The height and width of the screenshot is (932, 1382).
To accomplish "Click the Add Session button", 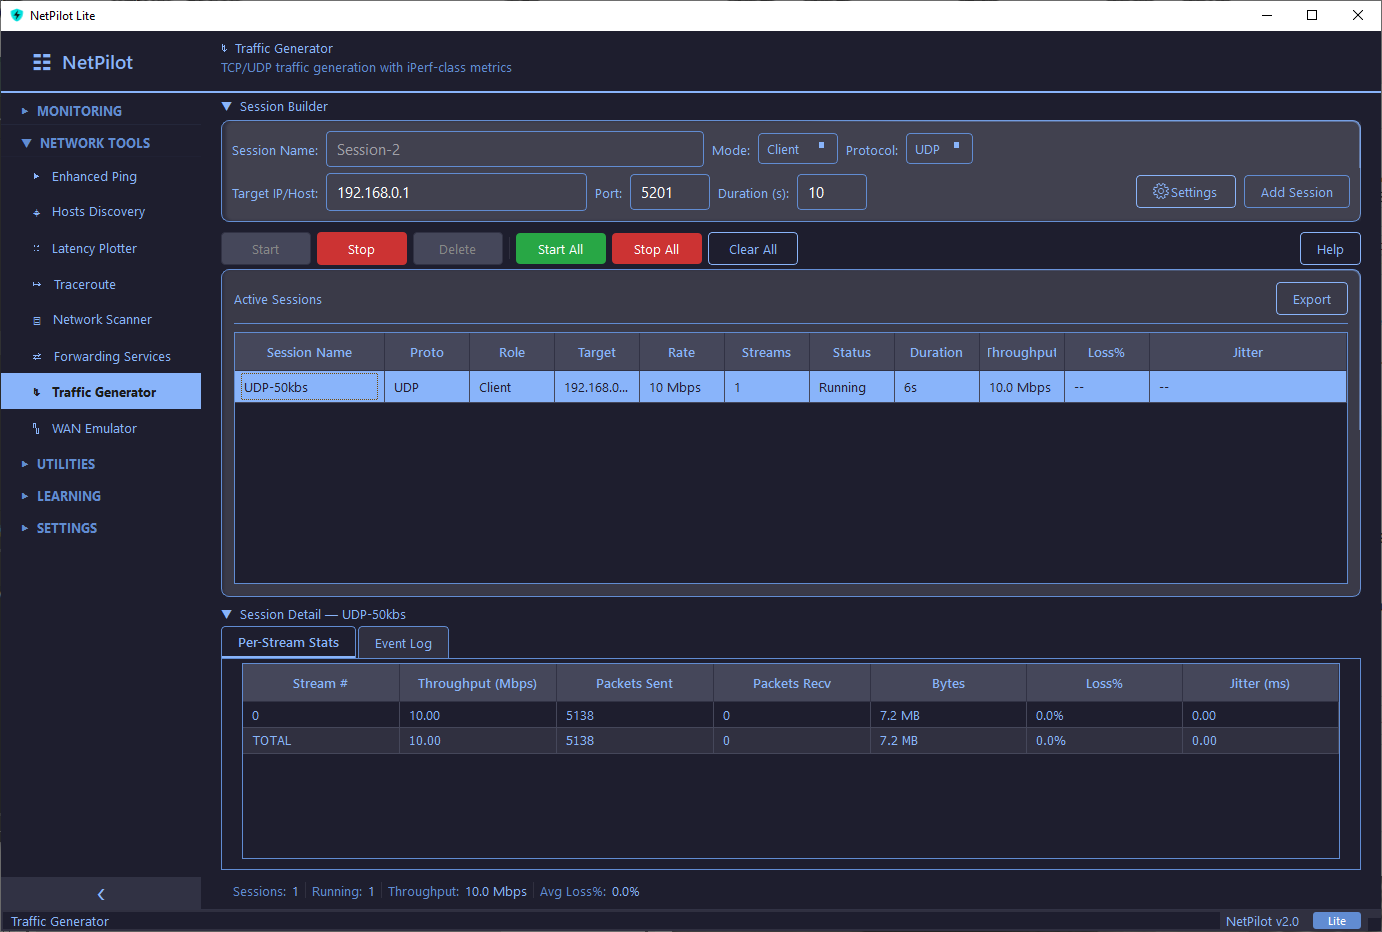I will 1297,191.
